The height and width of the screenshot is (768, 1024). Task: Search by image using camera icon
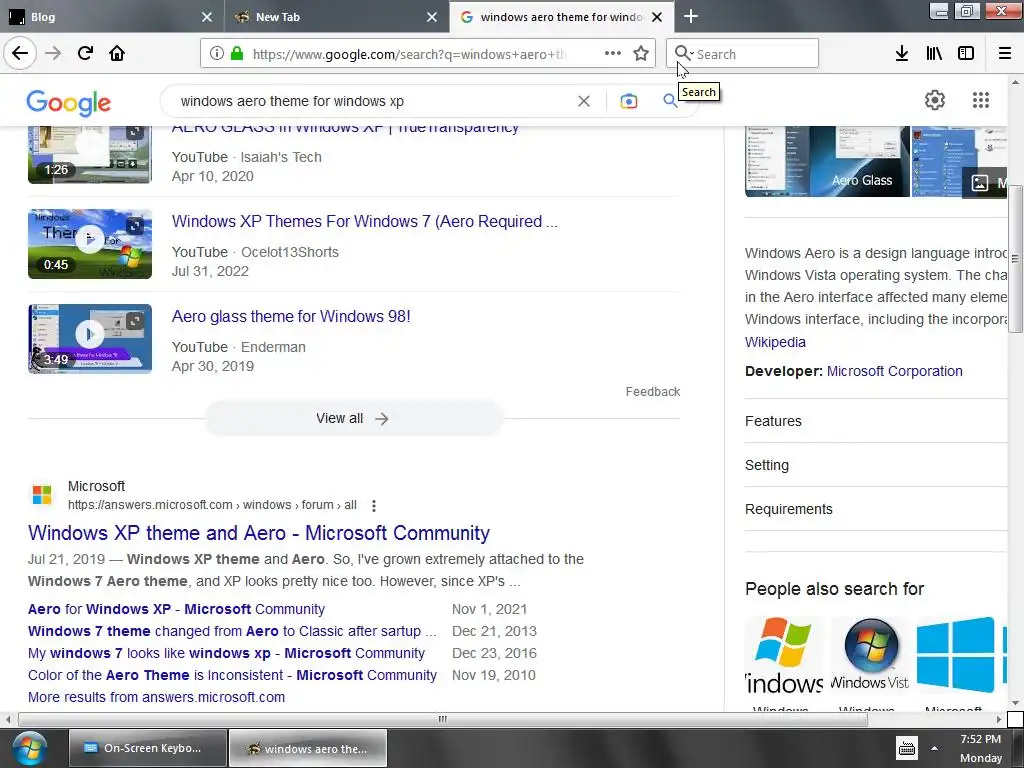[628, 101]
